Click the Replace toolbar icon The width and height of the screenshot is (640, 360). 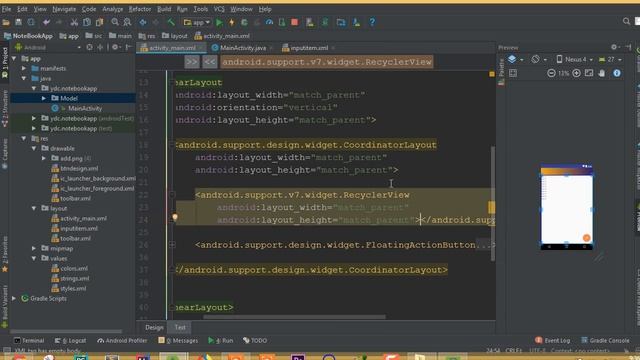tap(127, 22)
